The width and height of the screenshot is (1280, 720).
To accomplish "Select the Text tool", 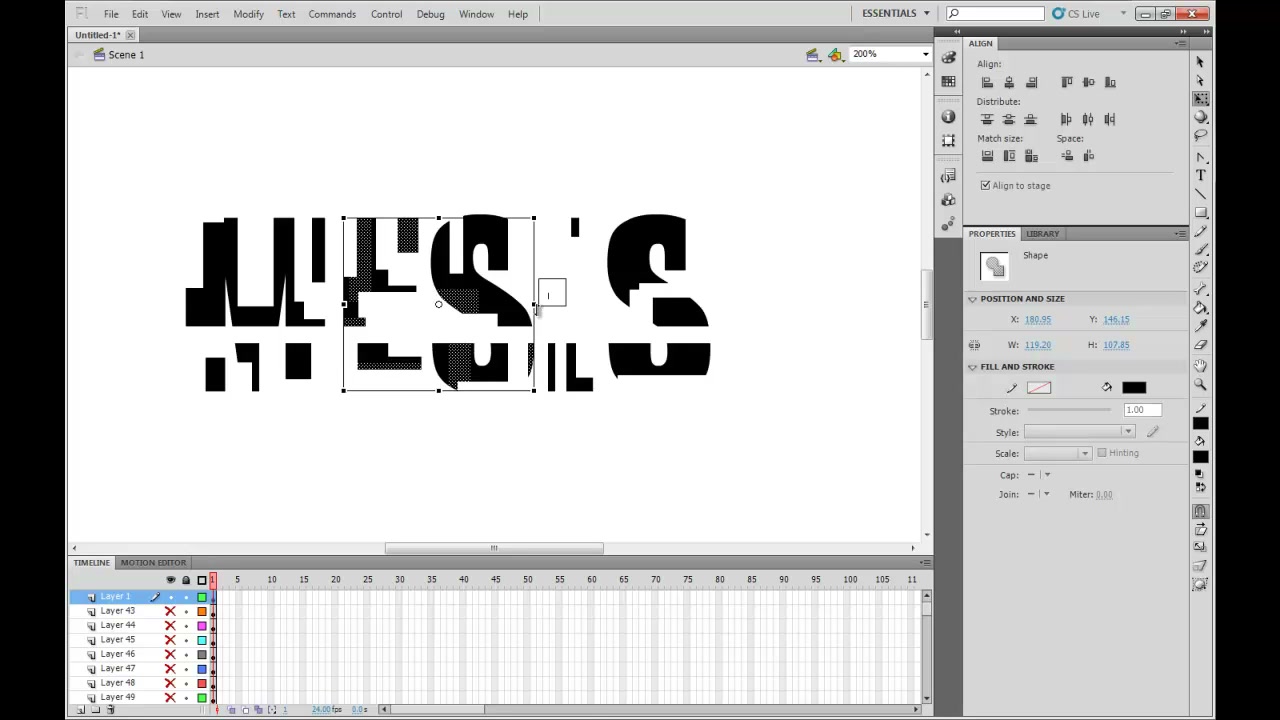I will click(1200, 175).
